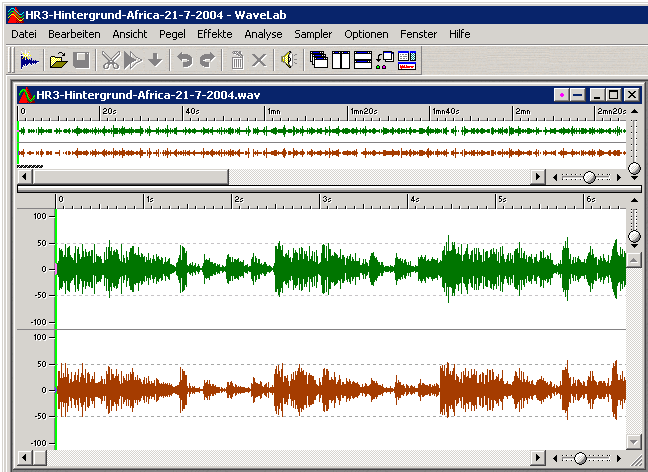Click main view horizontal zoom slider knob
Screen dimensions: 648x472
coord(579,458)
